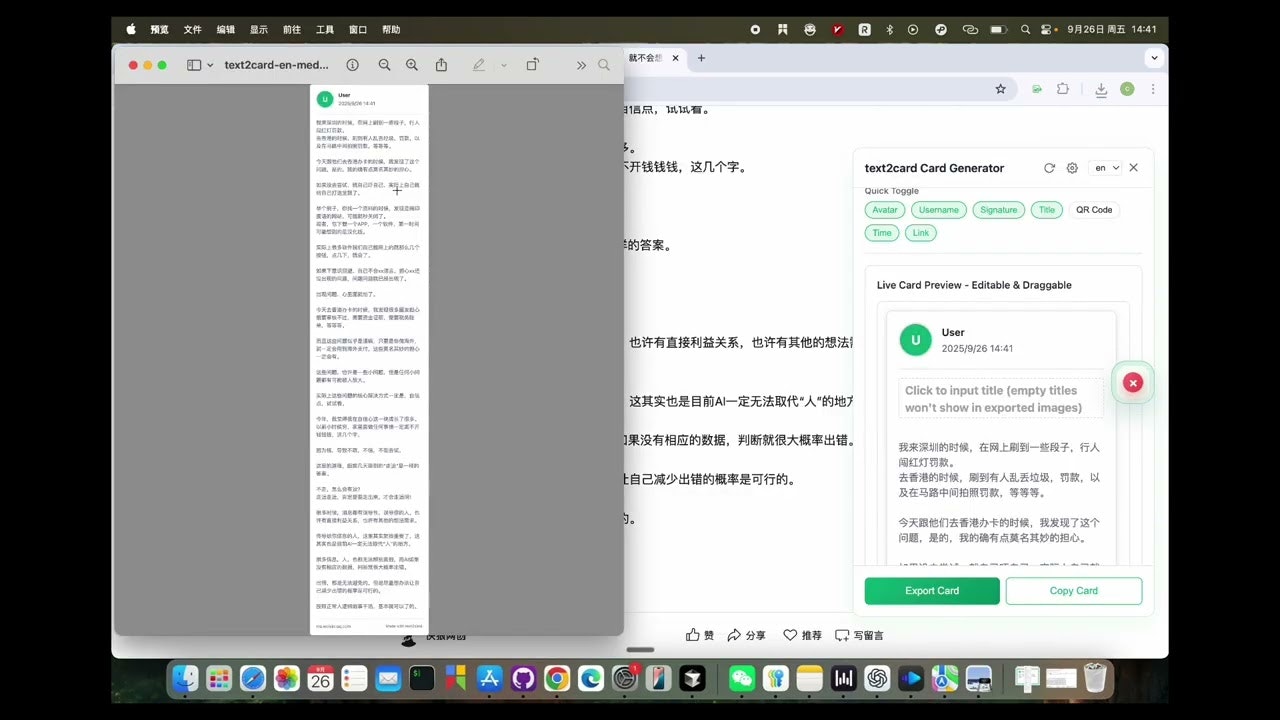The image size is (1280, 720).
Task: Toggle the Title option
Action: pos(1047,210)
